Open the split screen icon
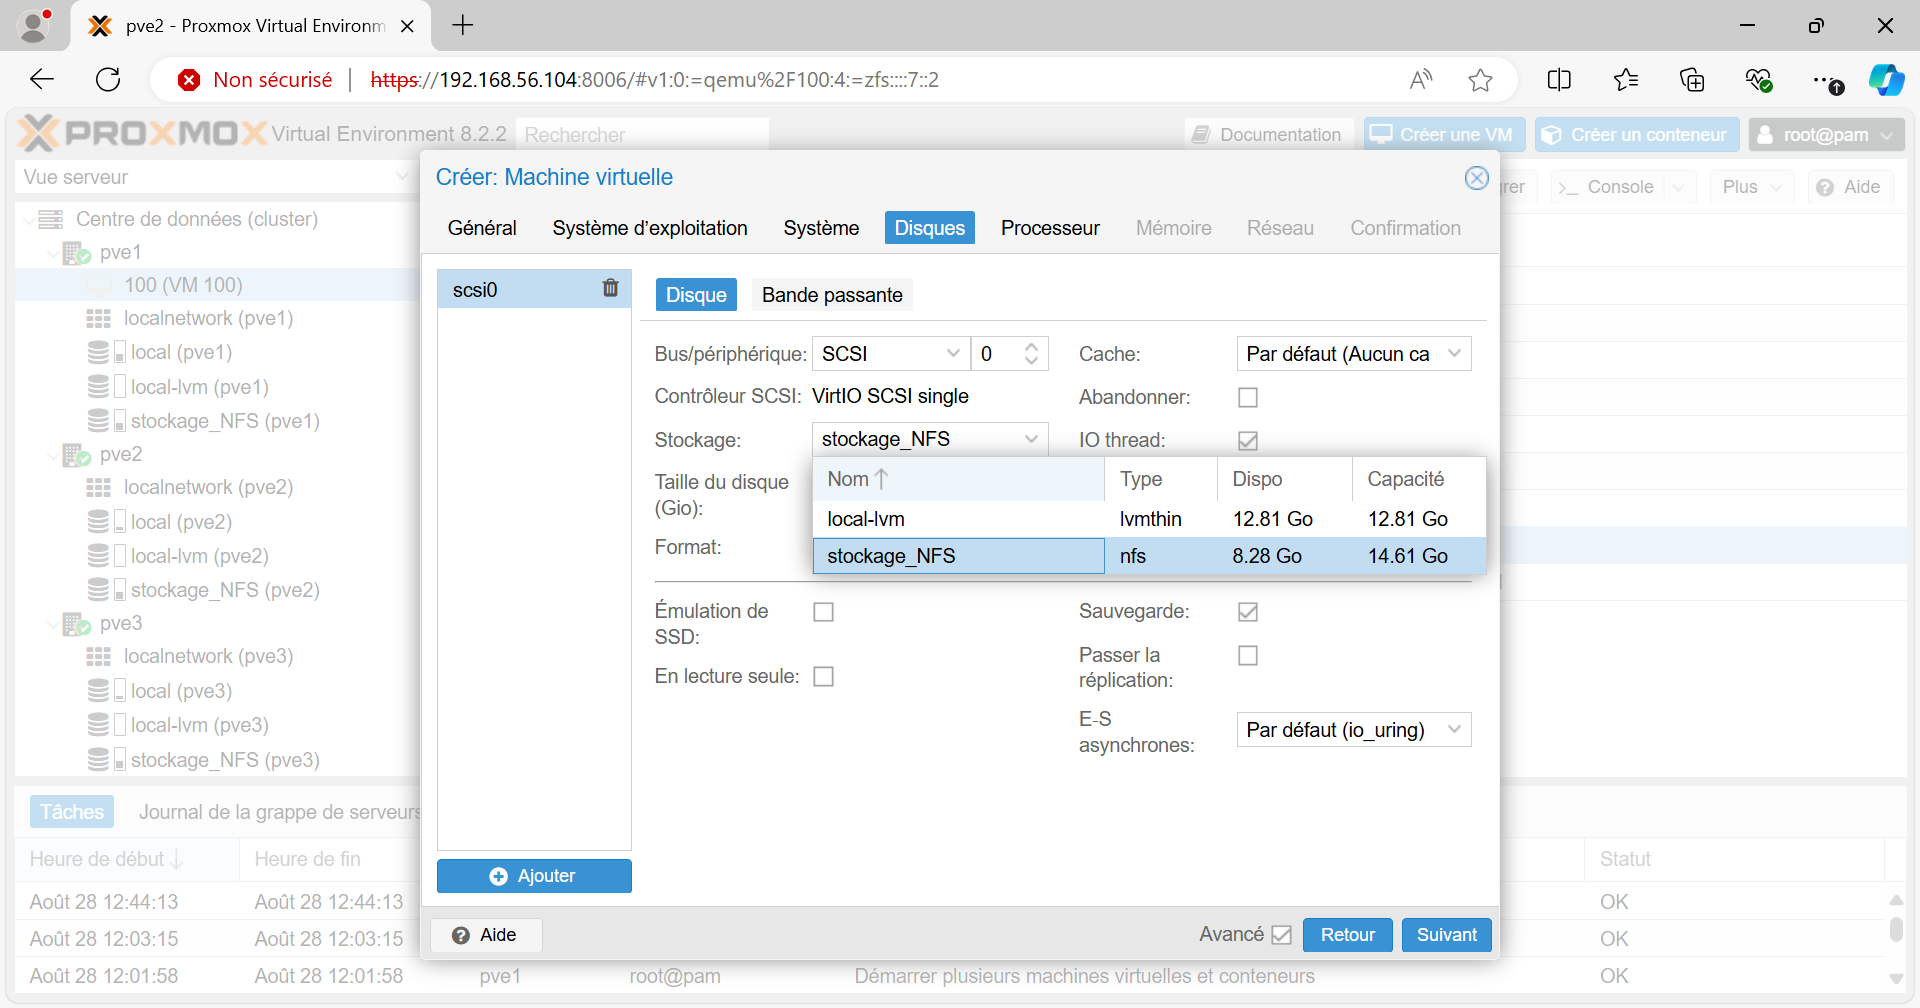Viewport: 1920px width, 1008px height. click(x=1559, y=80)
